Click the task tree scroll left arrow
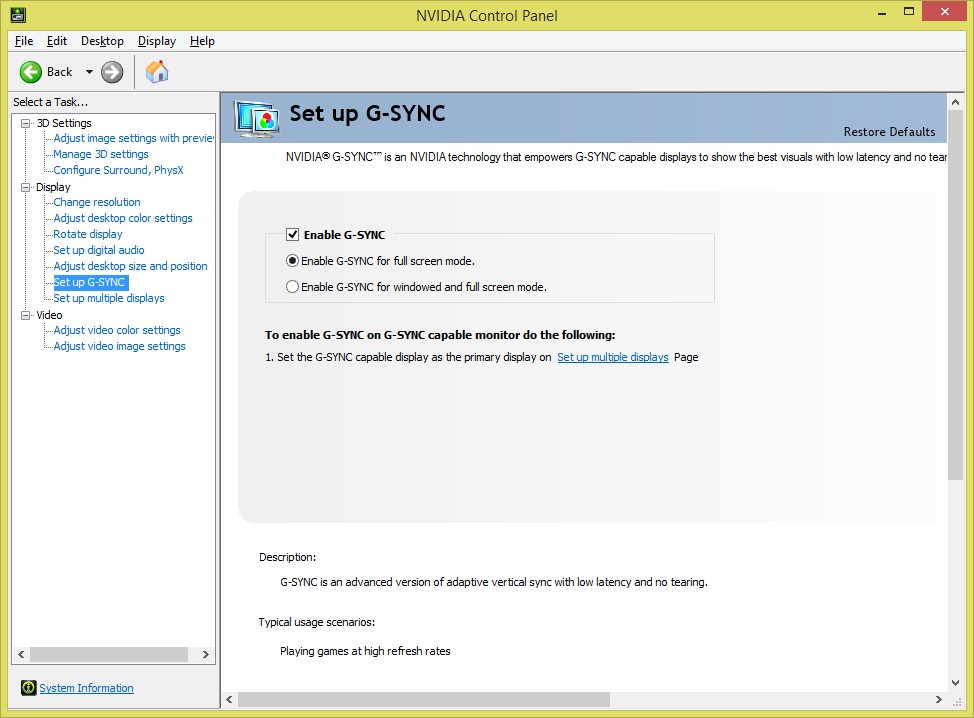Viewport: 974px width, 718px height. click(21, 655)
